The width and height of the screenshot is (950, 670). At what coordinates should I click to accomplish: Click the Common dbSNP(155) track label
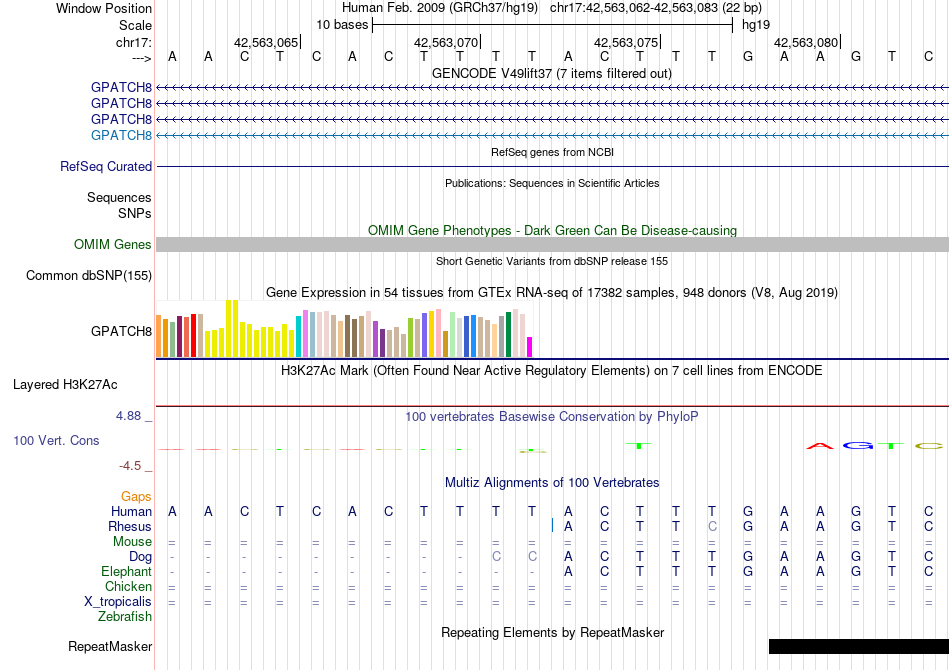89,276
